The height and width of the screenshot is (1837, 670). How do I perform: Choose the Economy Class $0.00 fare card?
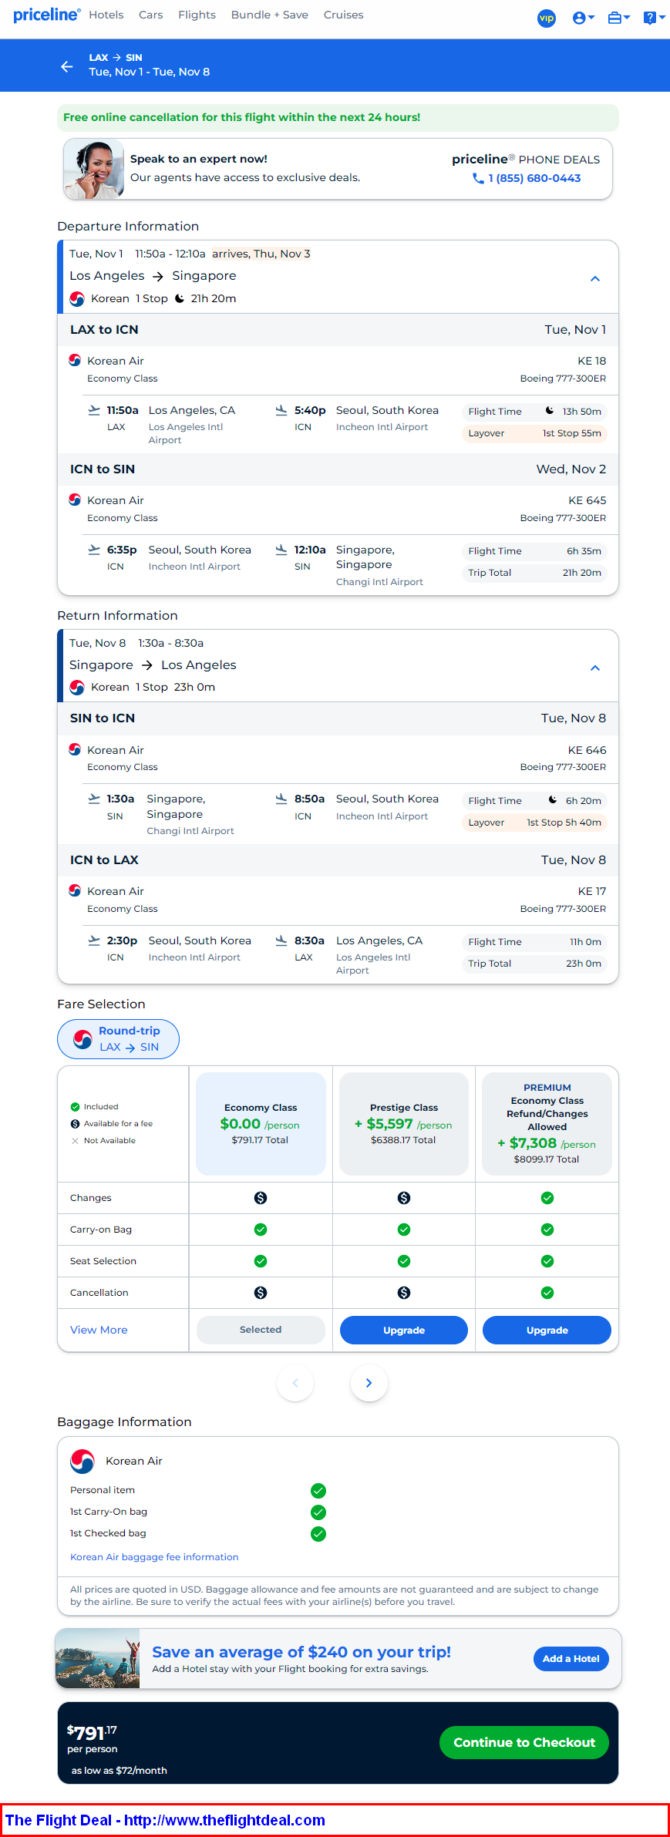(261, 1123)
